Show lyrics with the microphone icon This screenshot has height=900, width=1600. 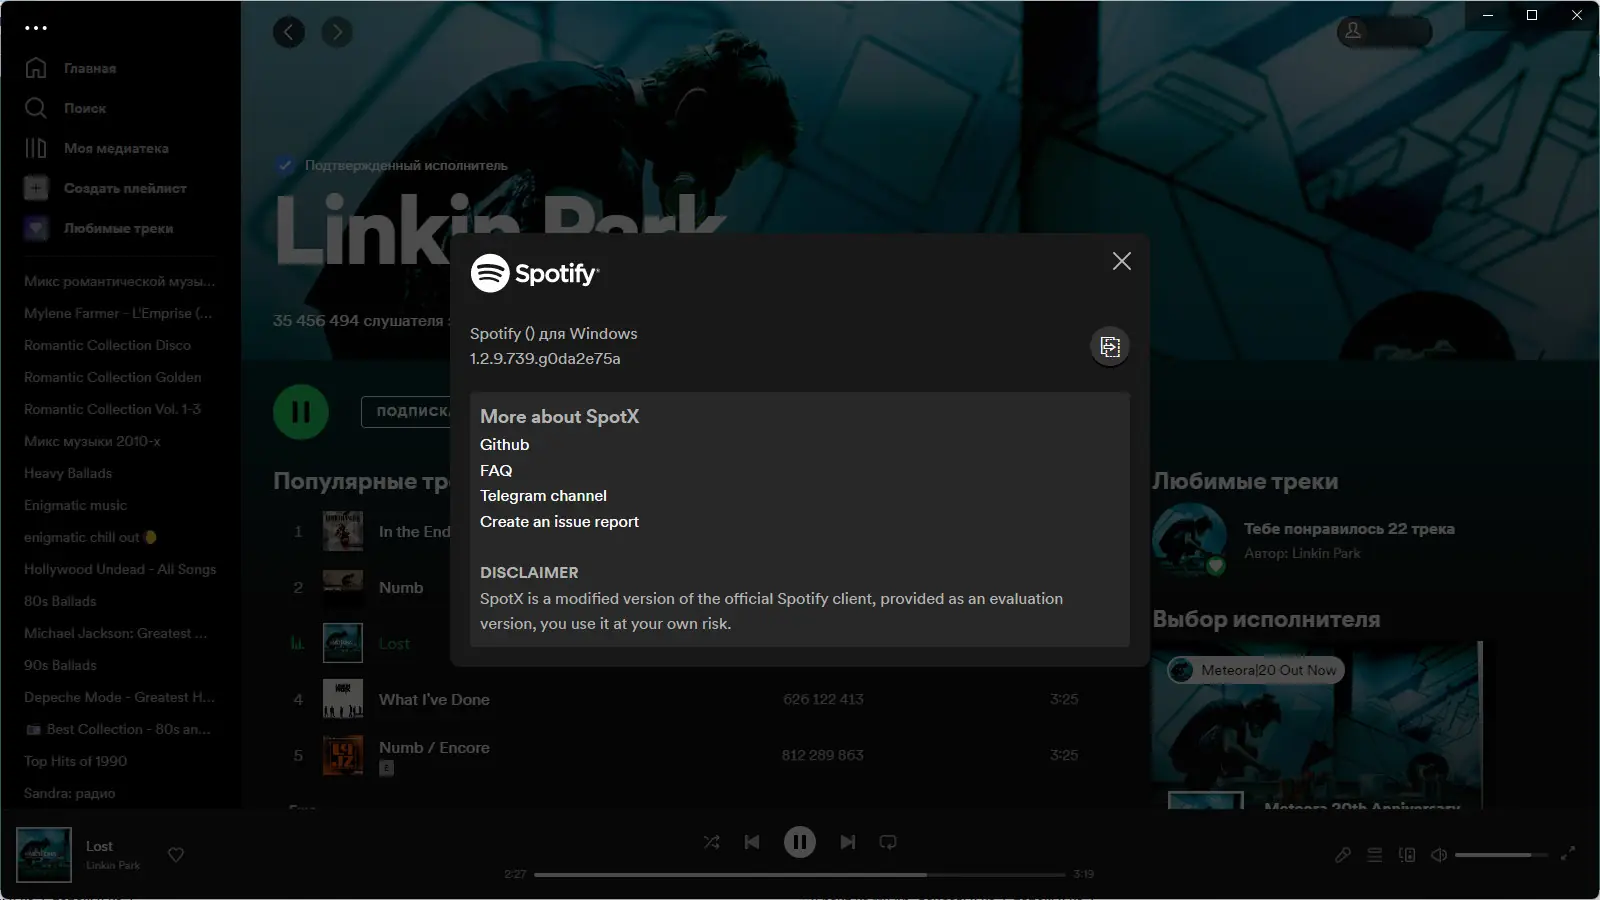click(1343, 855)
